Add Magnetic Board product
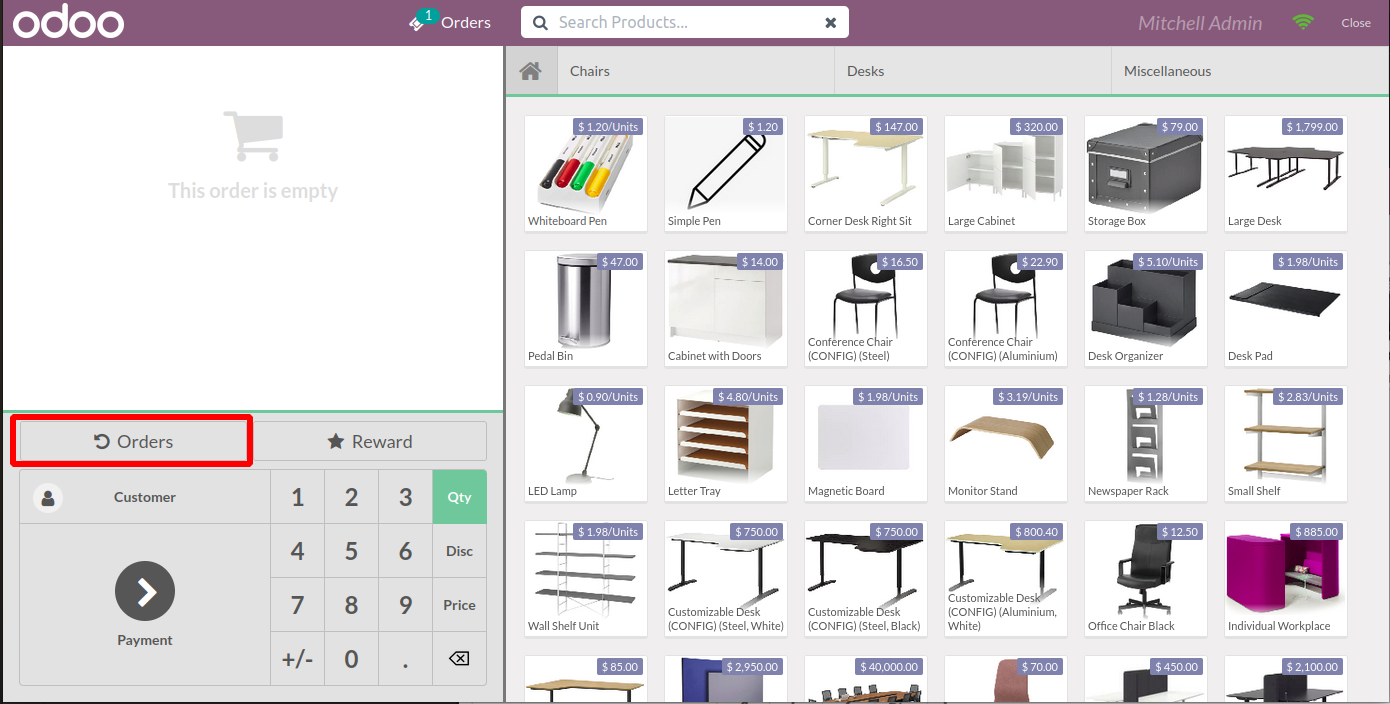 [x=866, y=444]
